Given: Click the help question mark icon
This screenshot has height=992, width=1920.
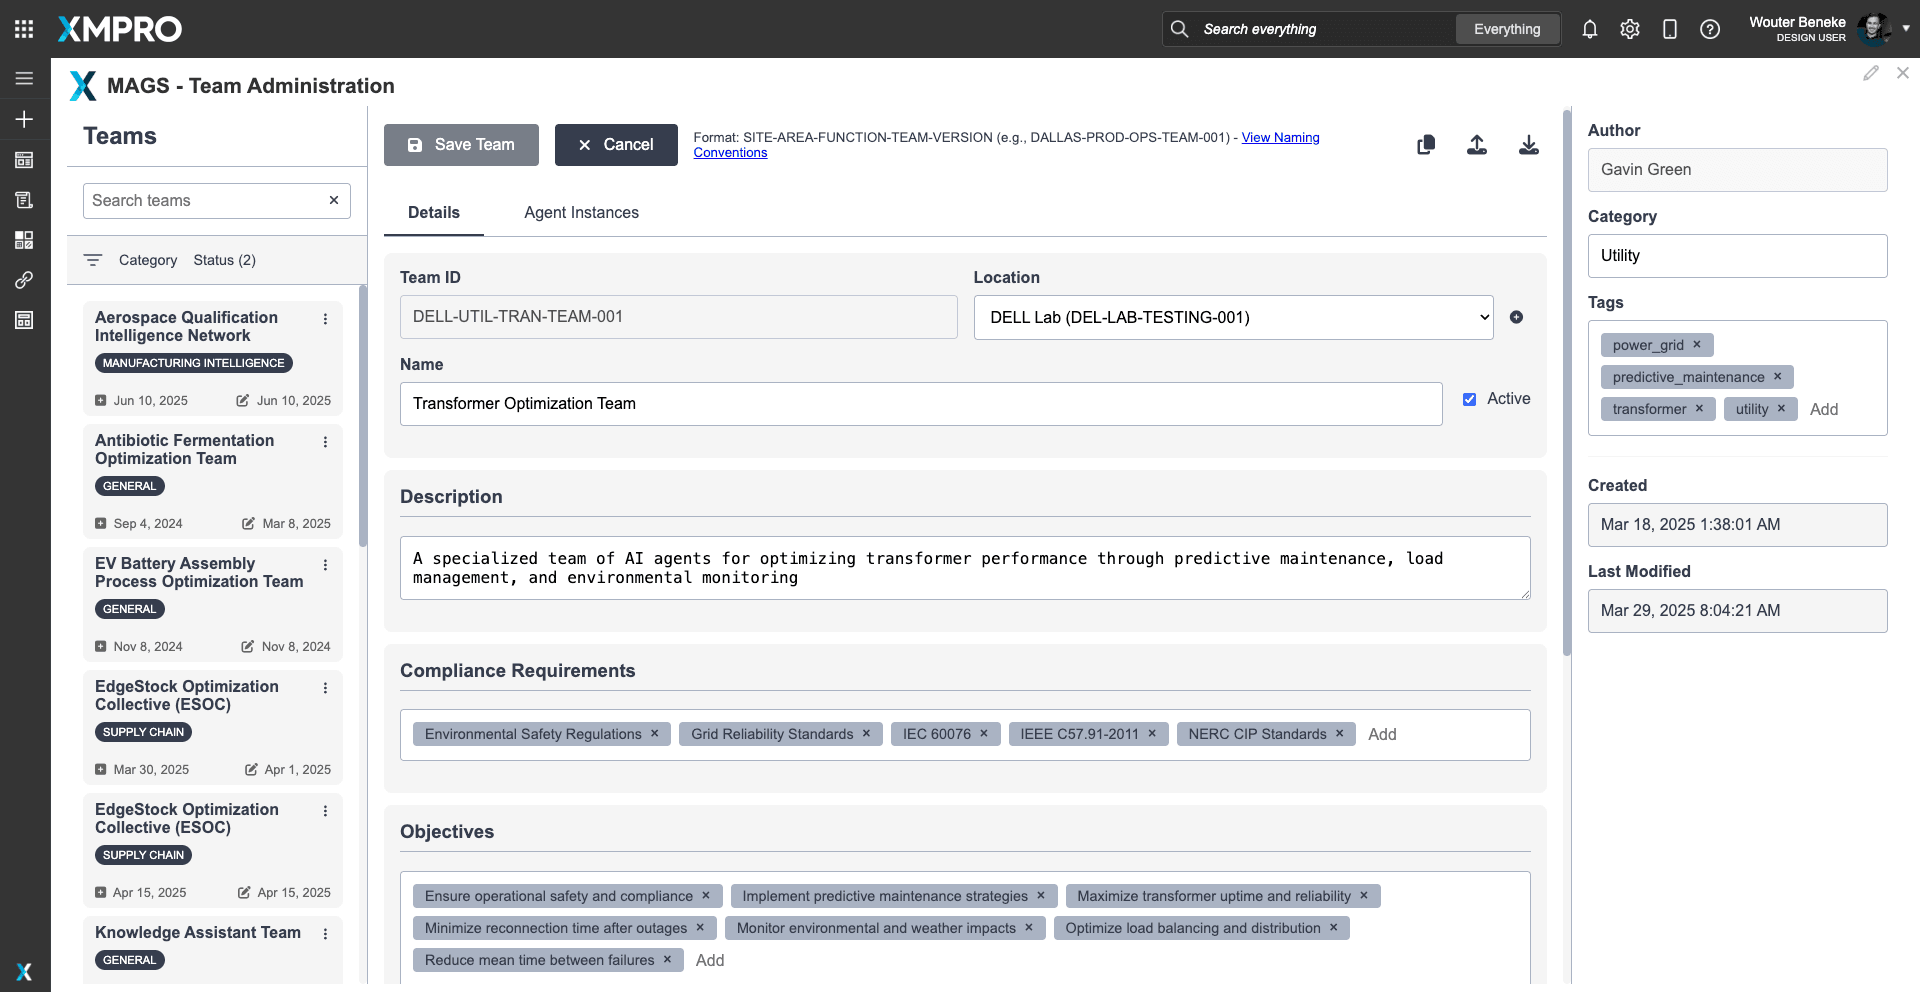Looking at the screenshot, I should (1709, 29).
